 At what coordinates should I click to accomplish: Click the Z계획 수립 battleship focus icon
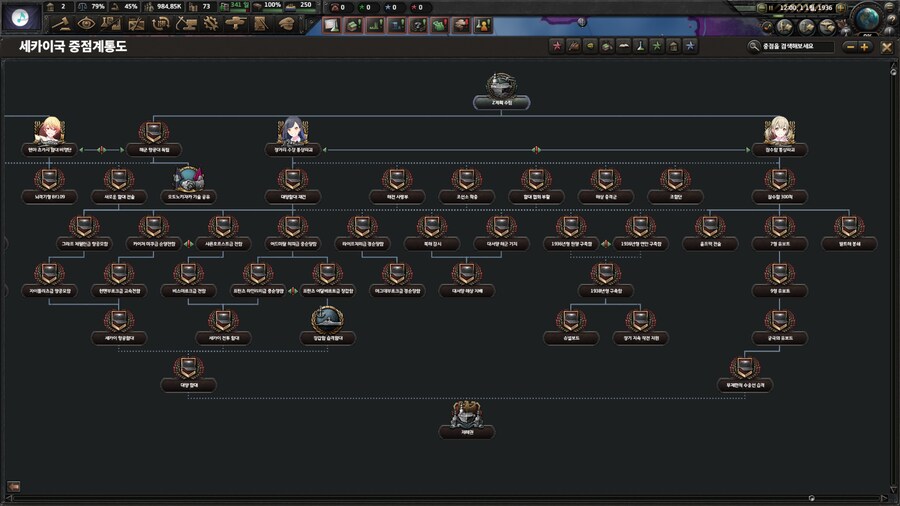(501, 85)
